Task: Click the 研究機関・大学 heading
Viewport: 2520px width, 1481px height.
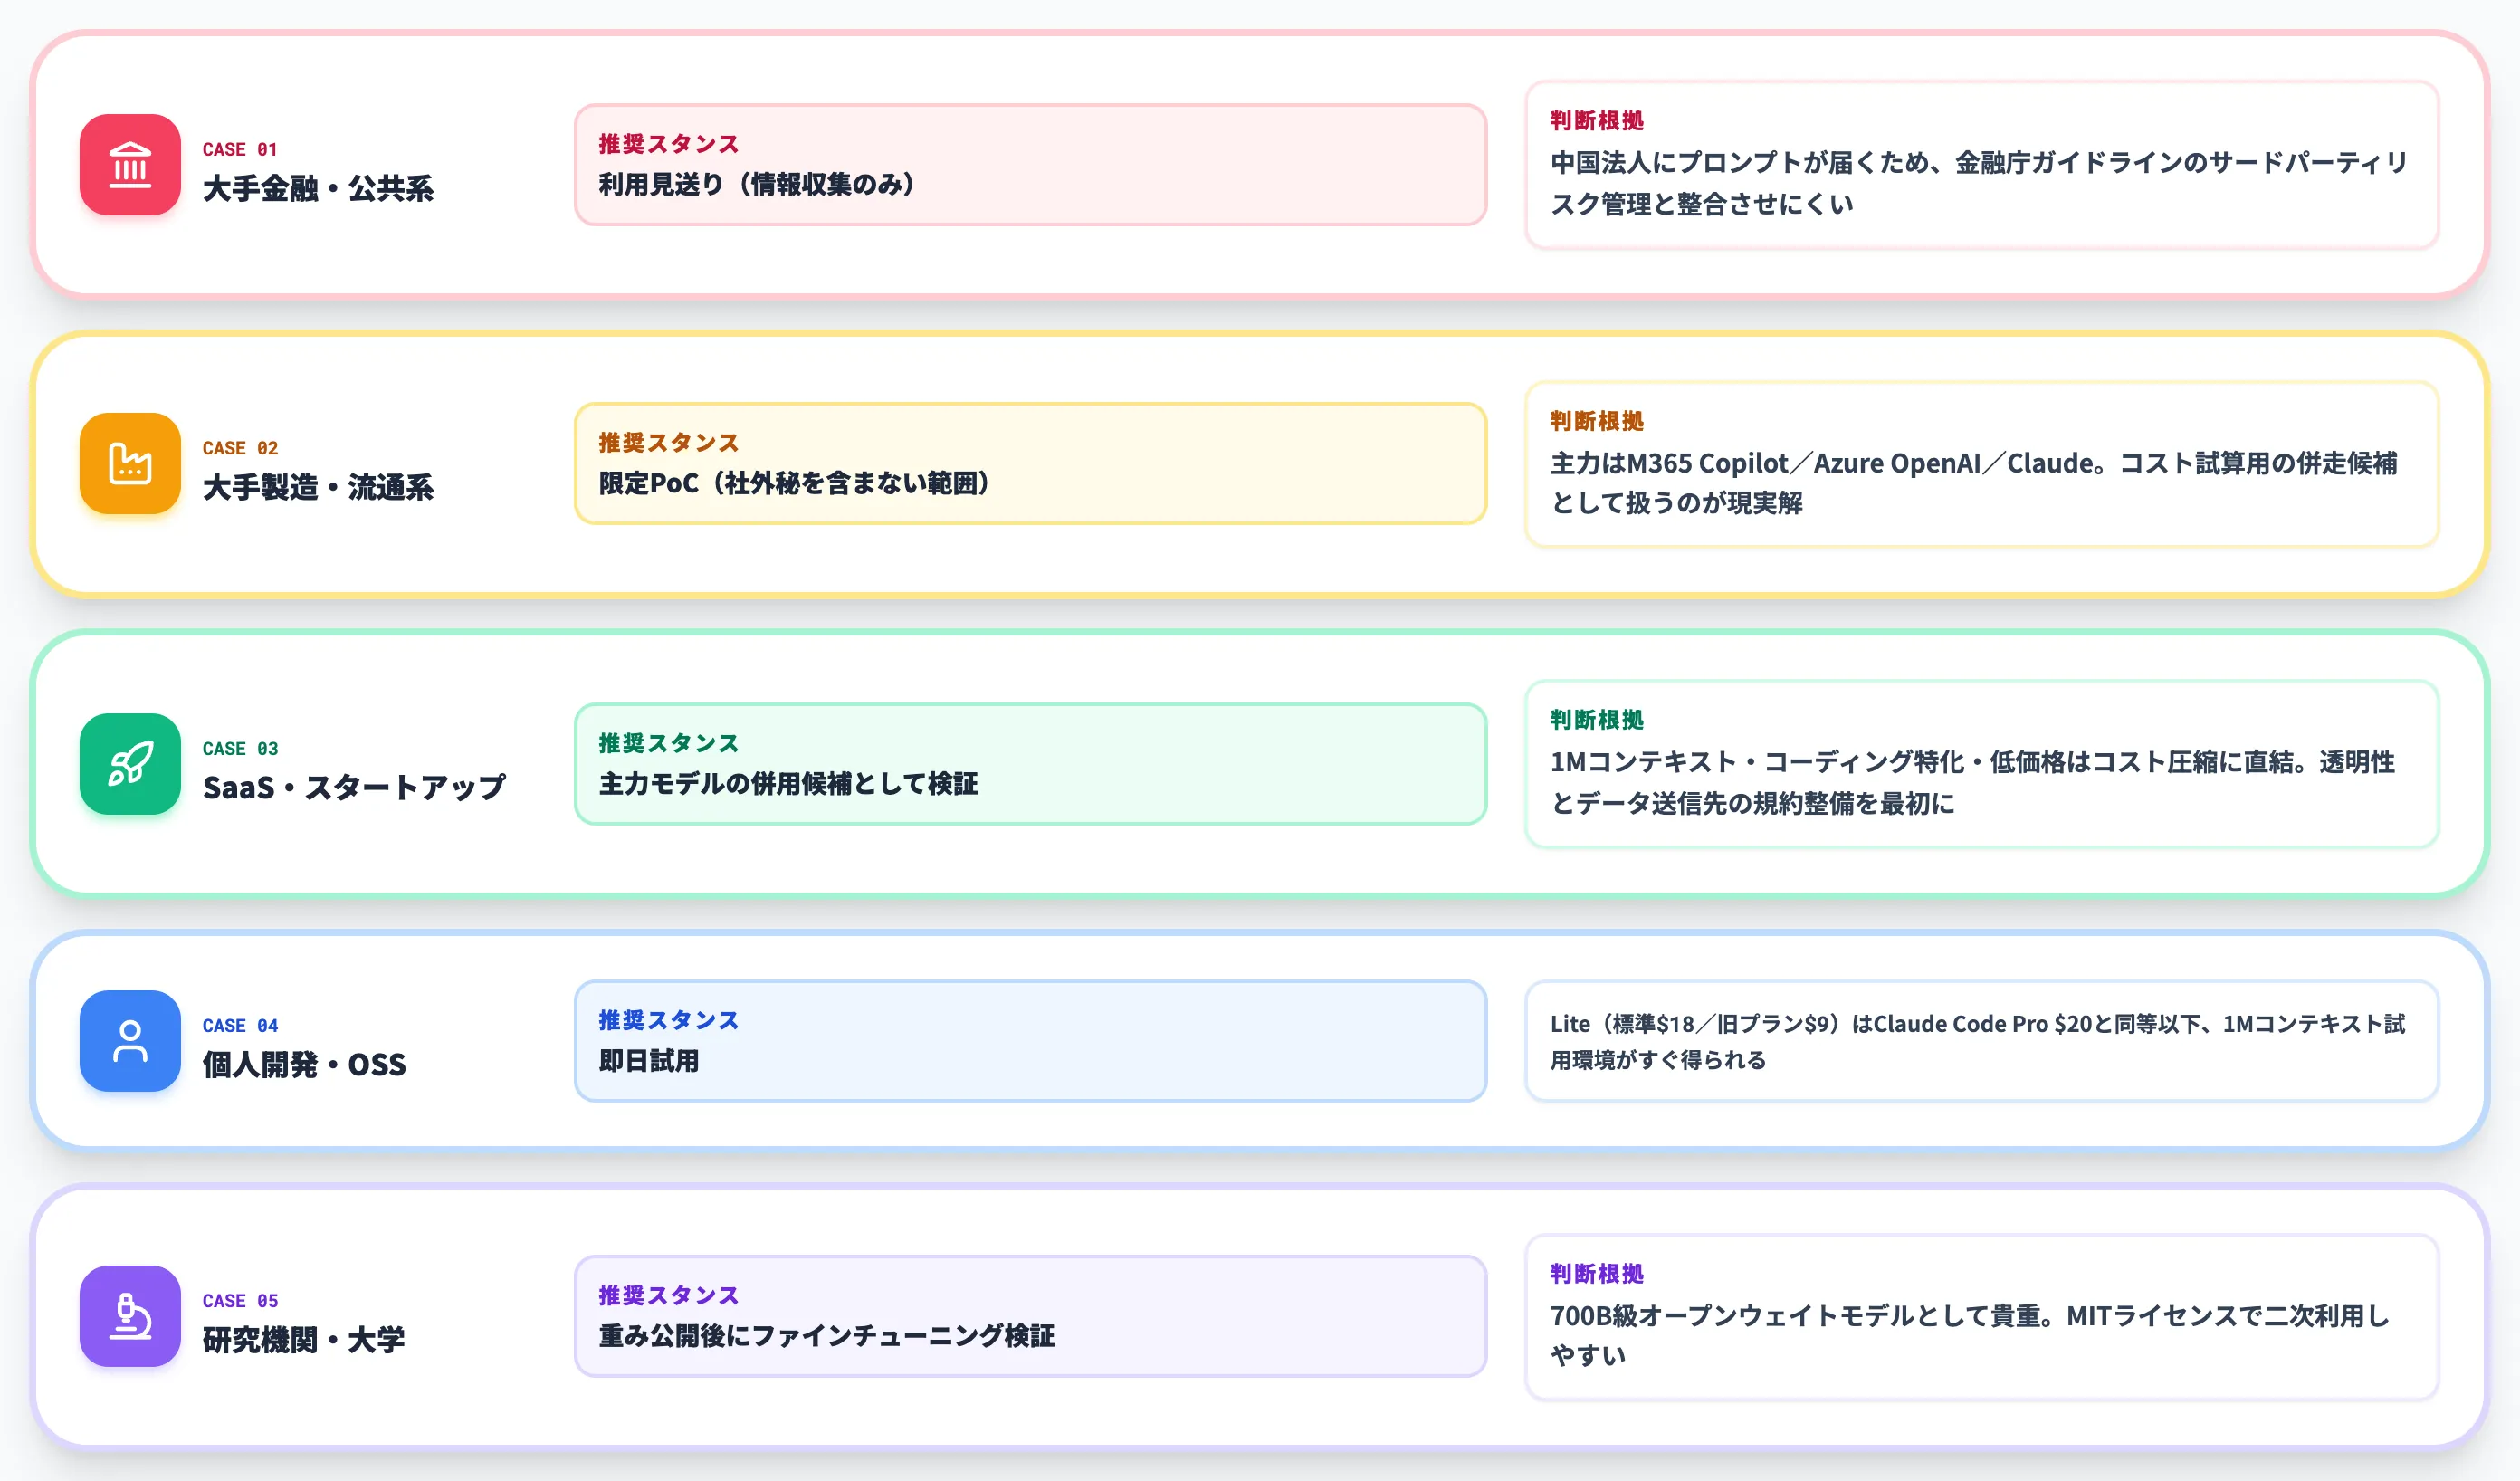Action: tap(303, 1339)
